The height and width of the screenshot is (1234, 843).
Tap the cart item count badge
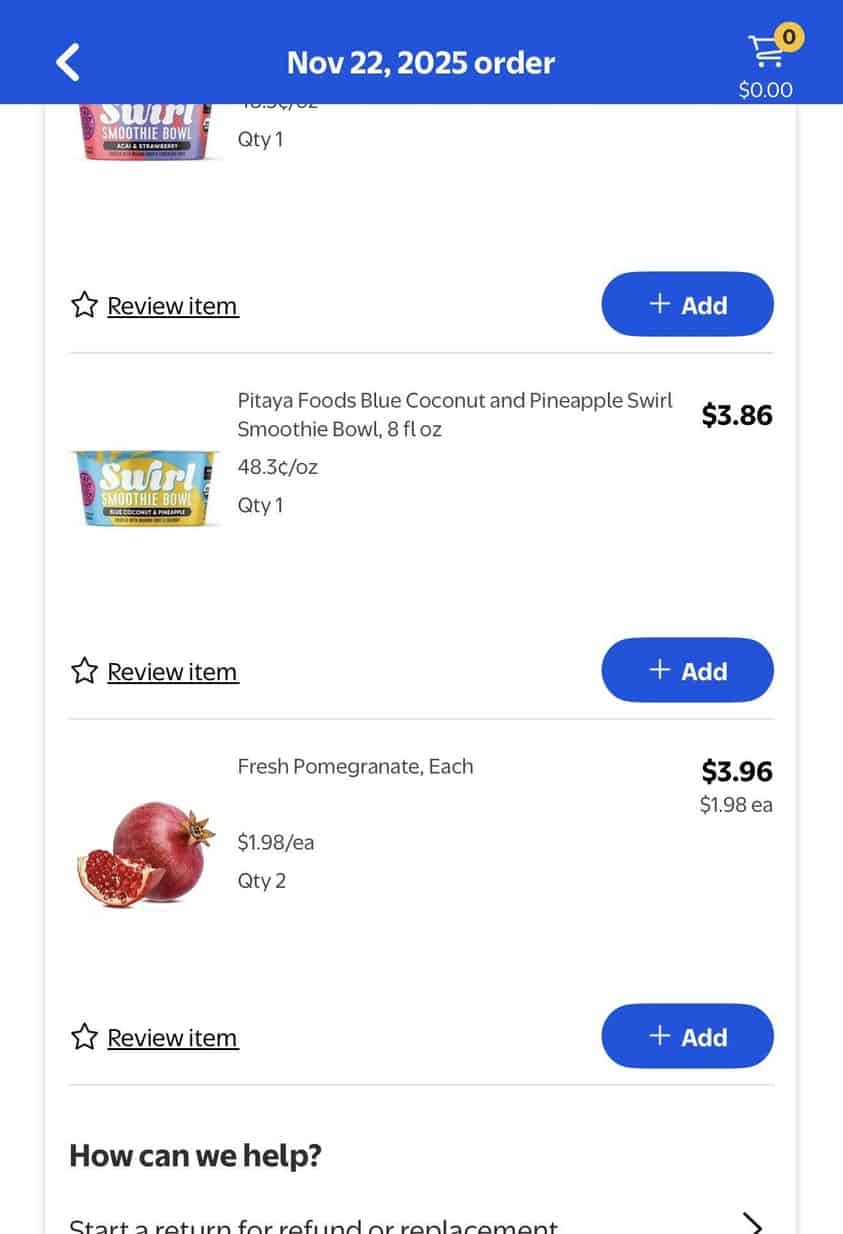click(x=789, y=38)
